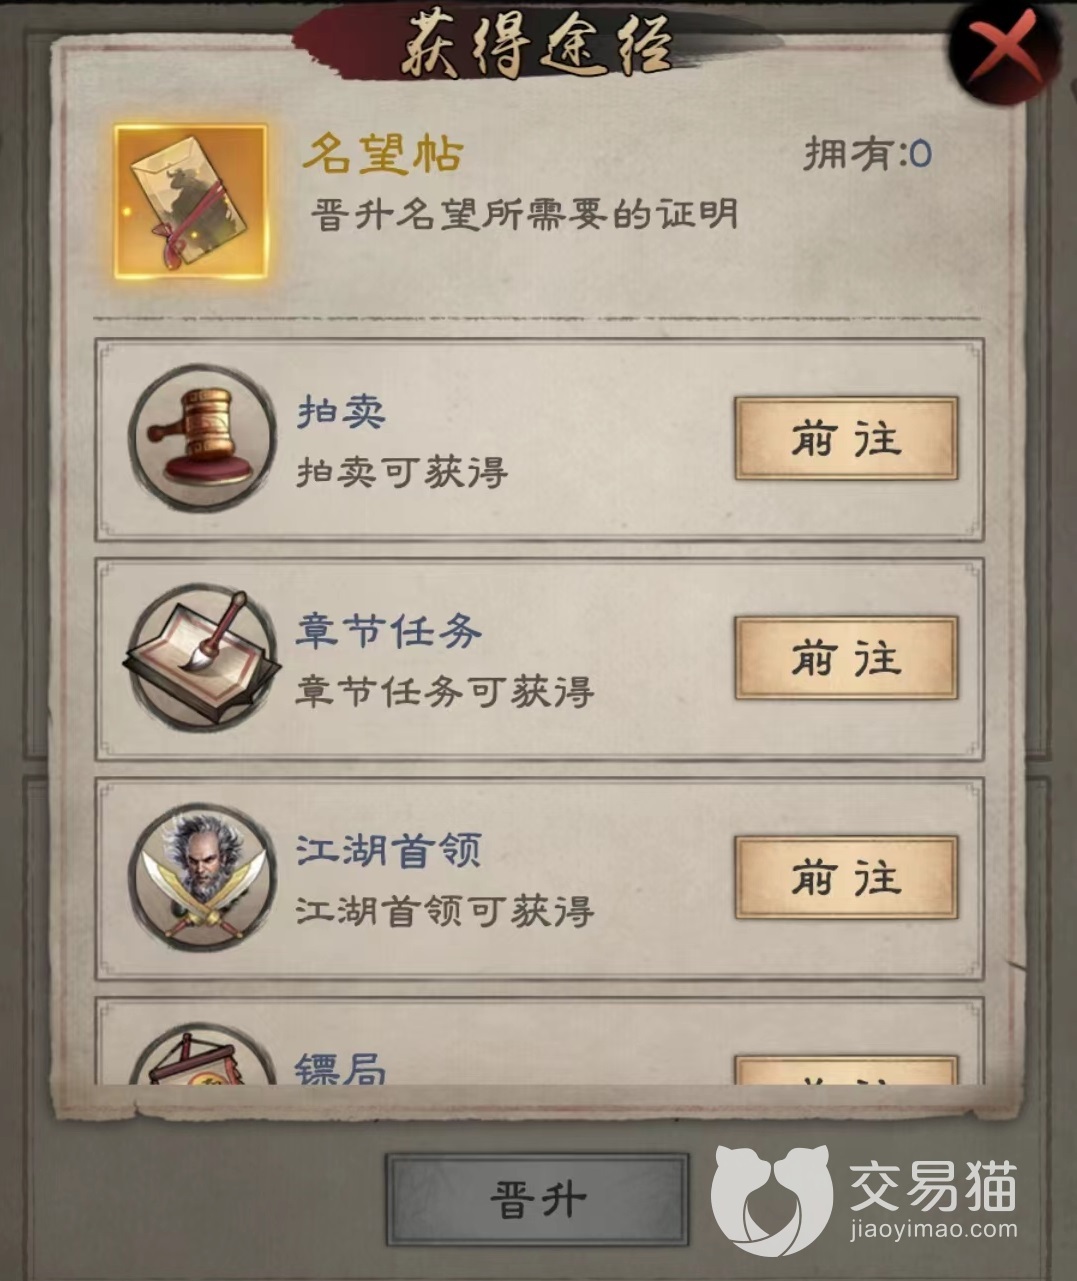
Task: Tap the partially visible 镖局 前往 button
Action: point(846,1071)
